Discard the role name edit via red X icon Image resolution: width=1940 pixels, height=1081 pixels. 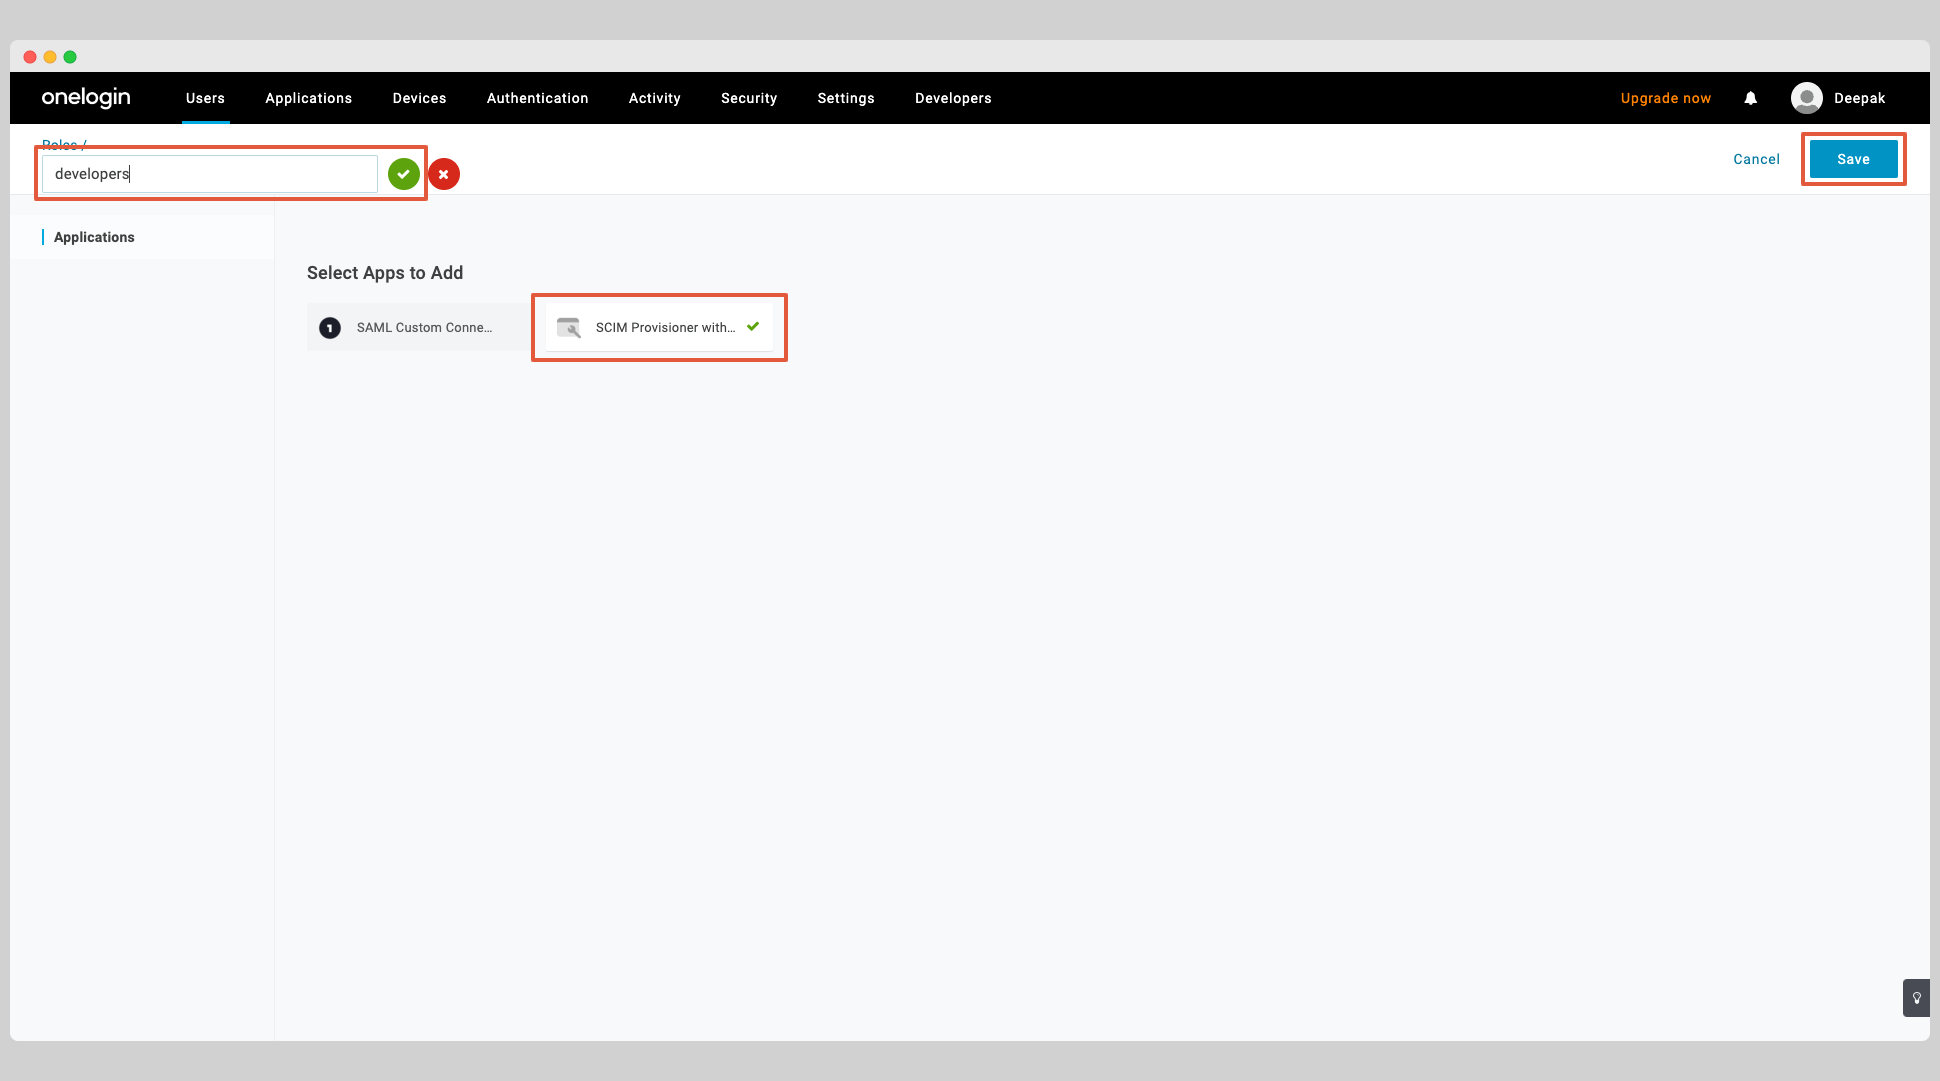click(444, 173)
